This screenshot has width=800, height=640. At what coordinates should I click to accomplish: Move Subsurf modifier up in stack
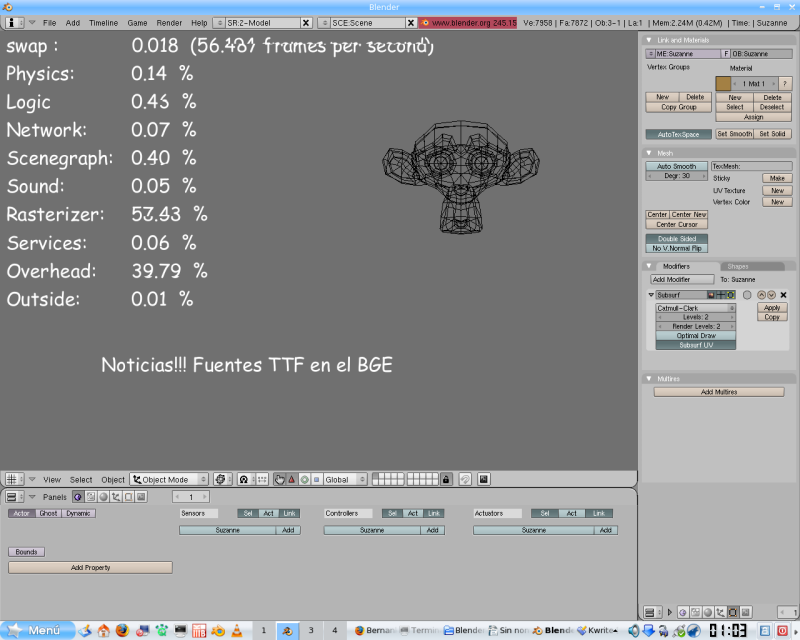761,295
